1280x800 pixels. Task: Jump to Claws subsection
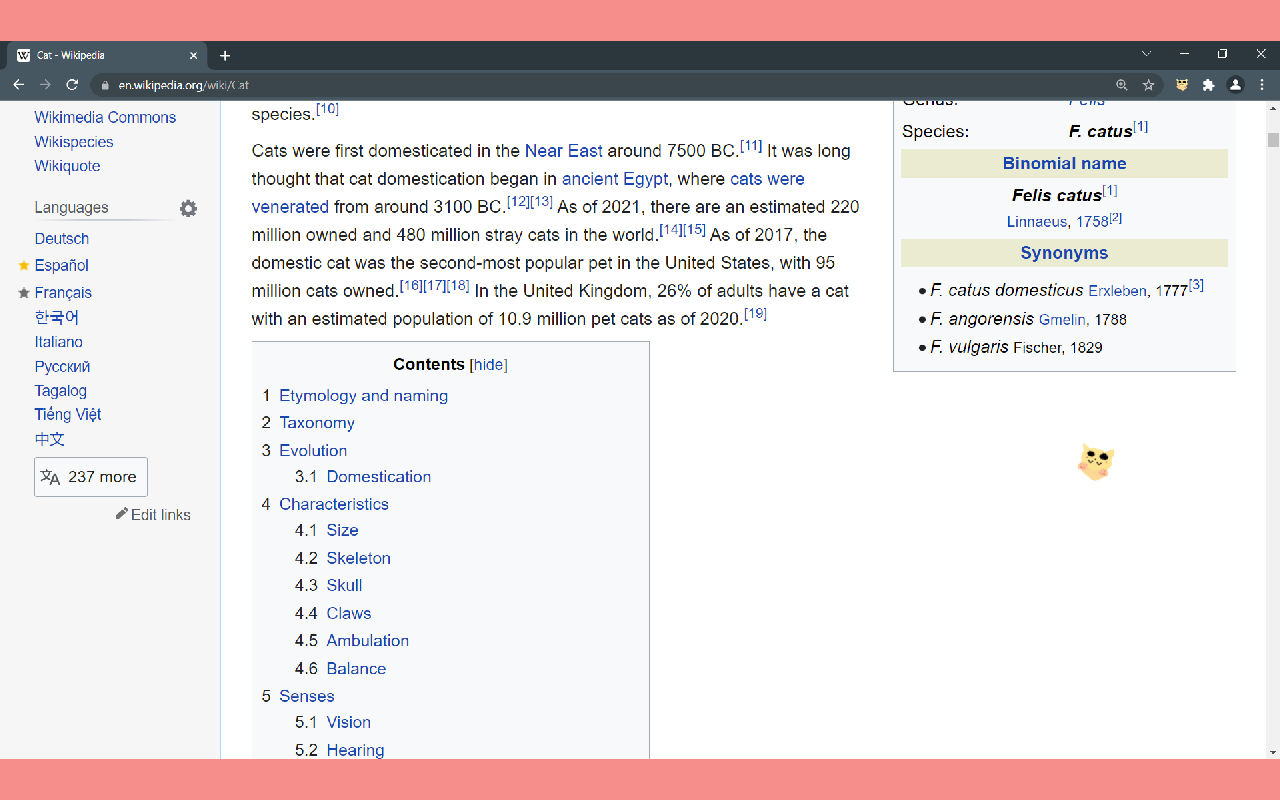tap(349, 614)
